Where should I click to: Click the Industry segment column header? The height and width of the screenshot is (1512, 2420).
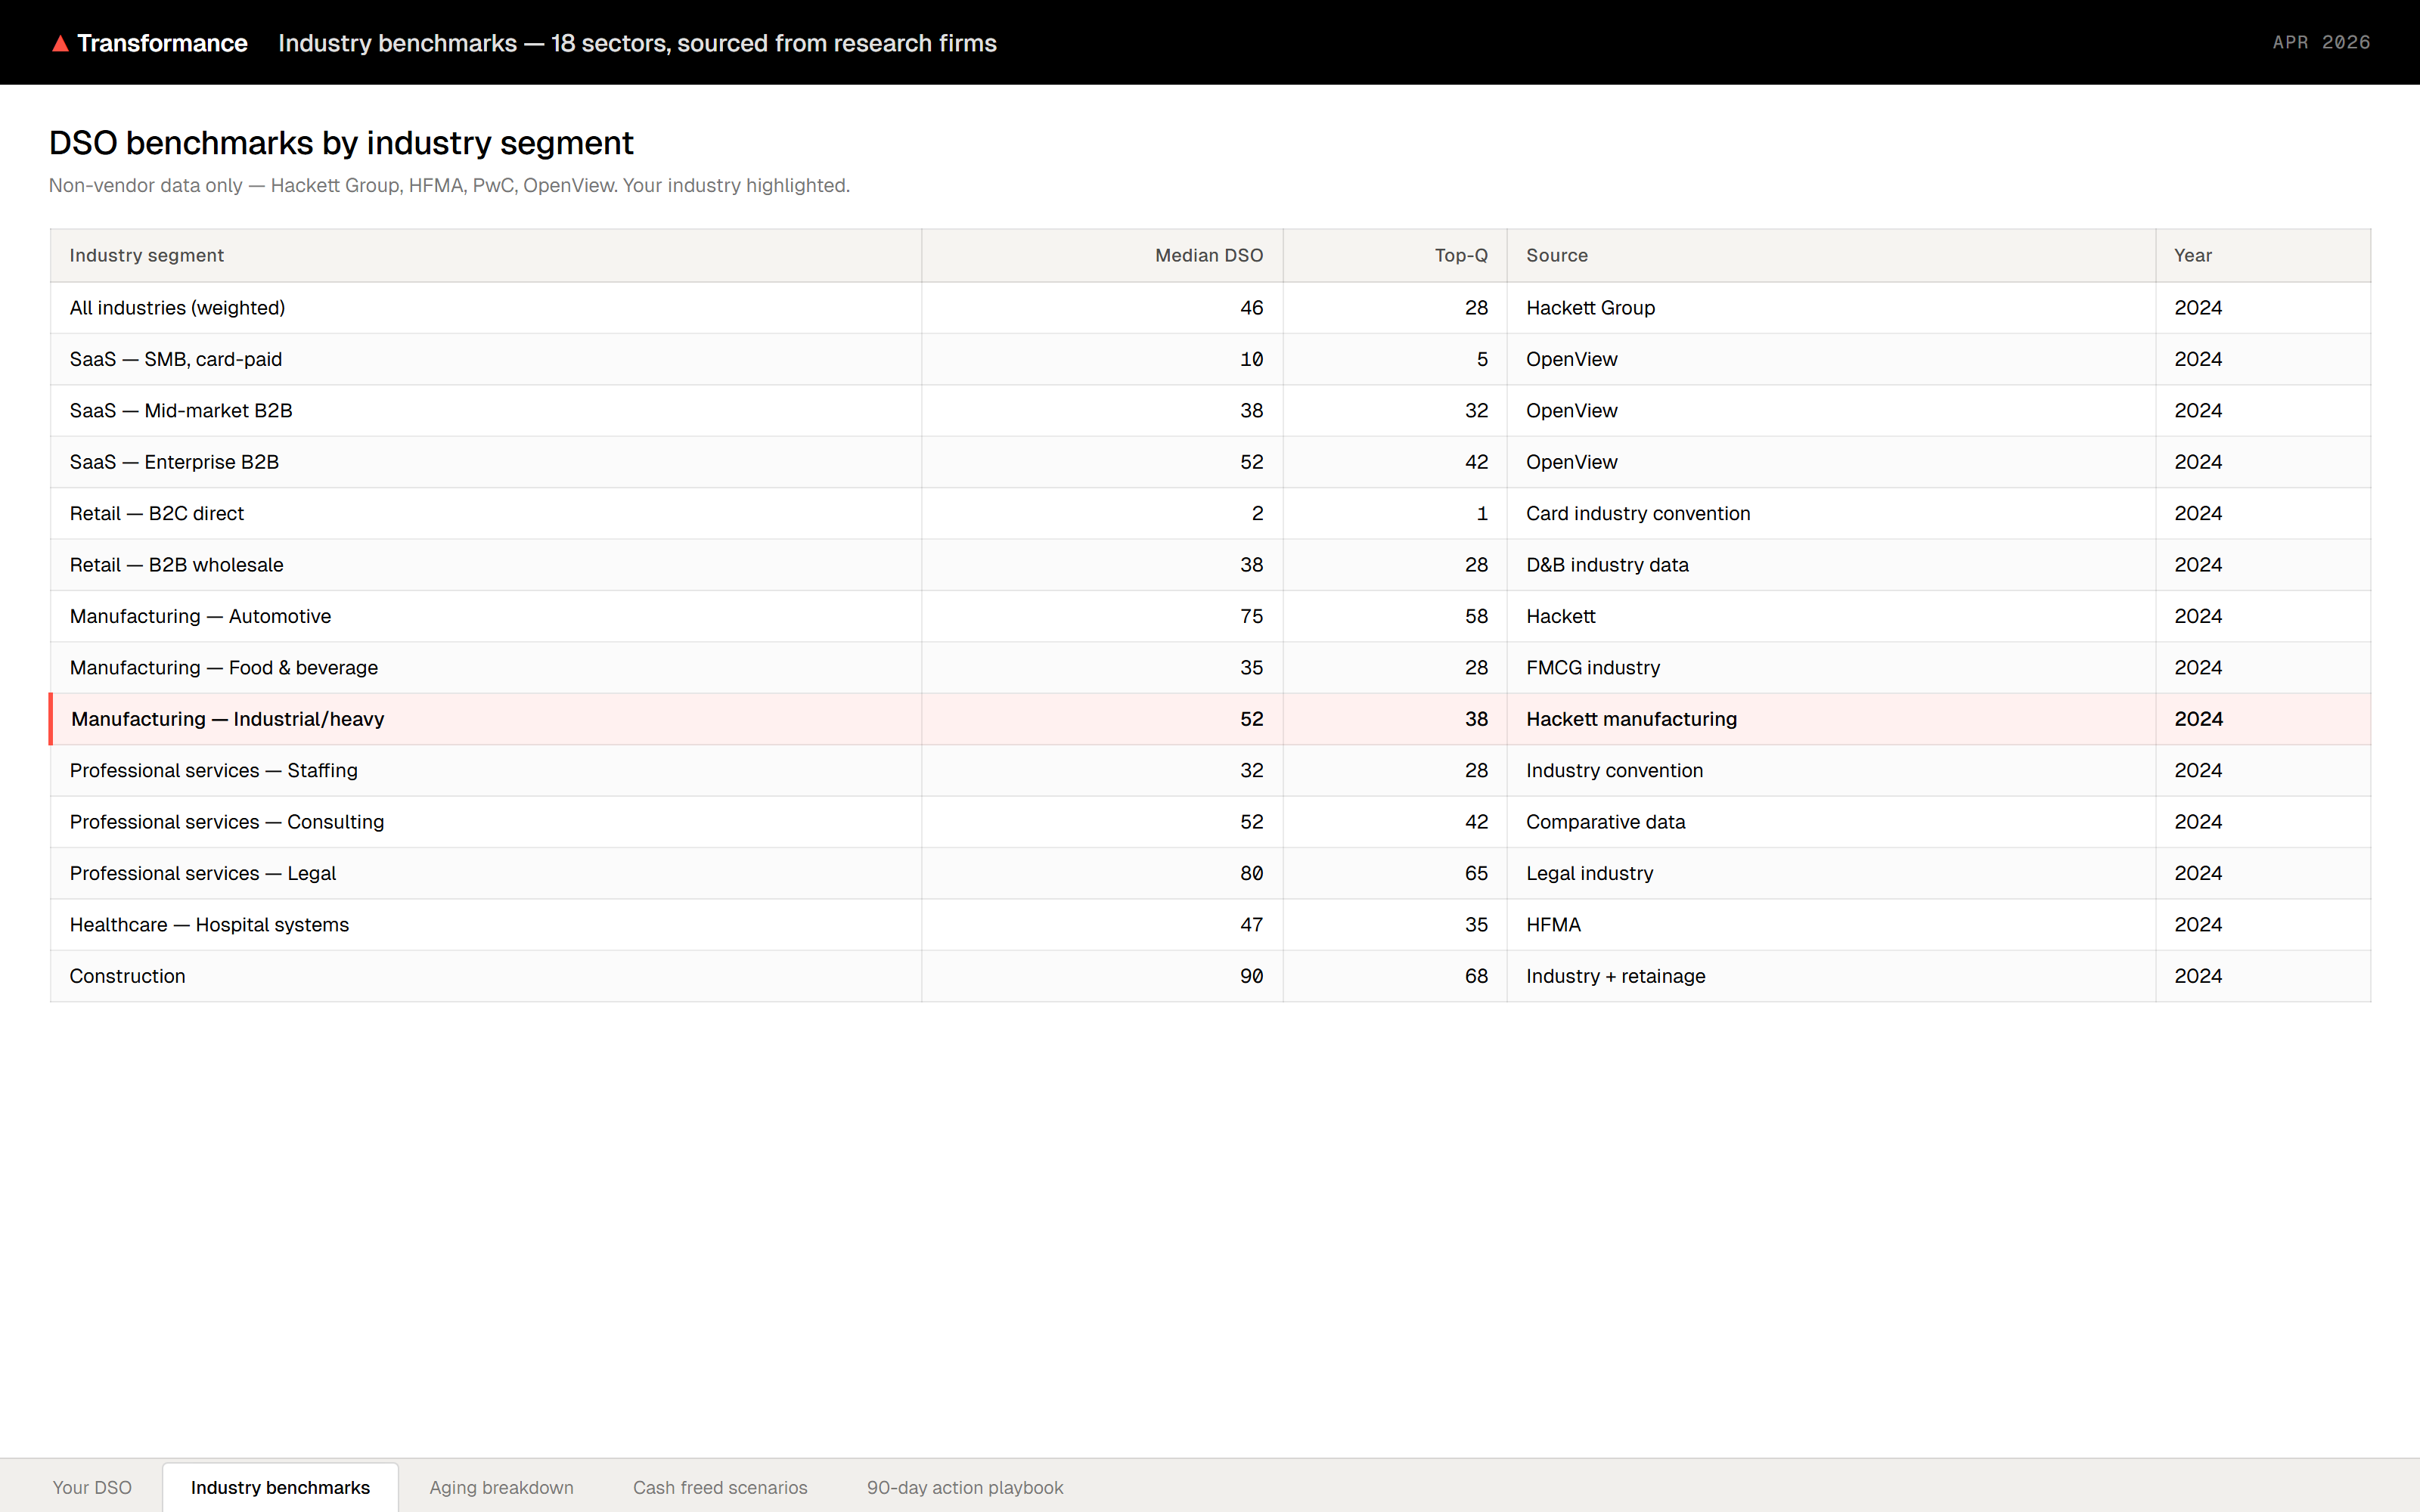146,255
